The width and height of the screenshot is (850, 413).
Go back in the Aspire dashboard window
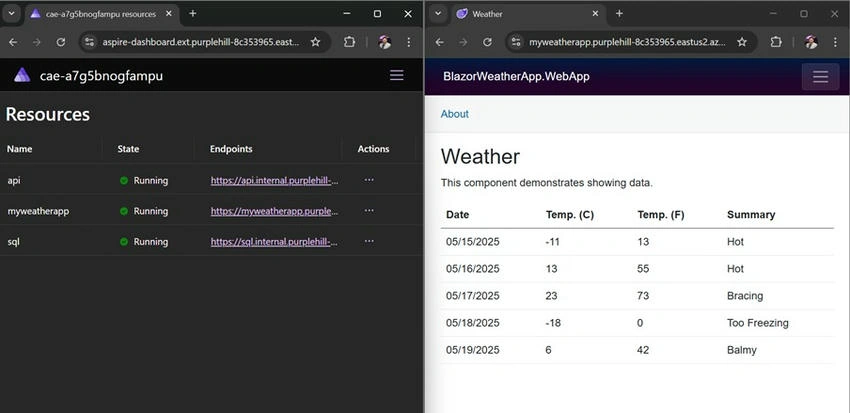(x=13, y=42)
